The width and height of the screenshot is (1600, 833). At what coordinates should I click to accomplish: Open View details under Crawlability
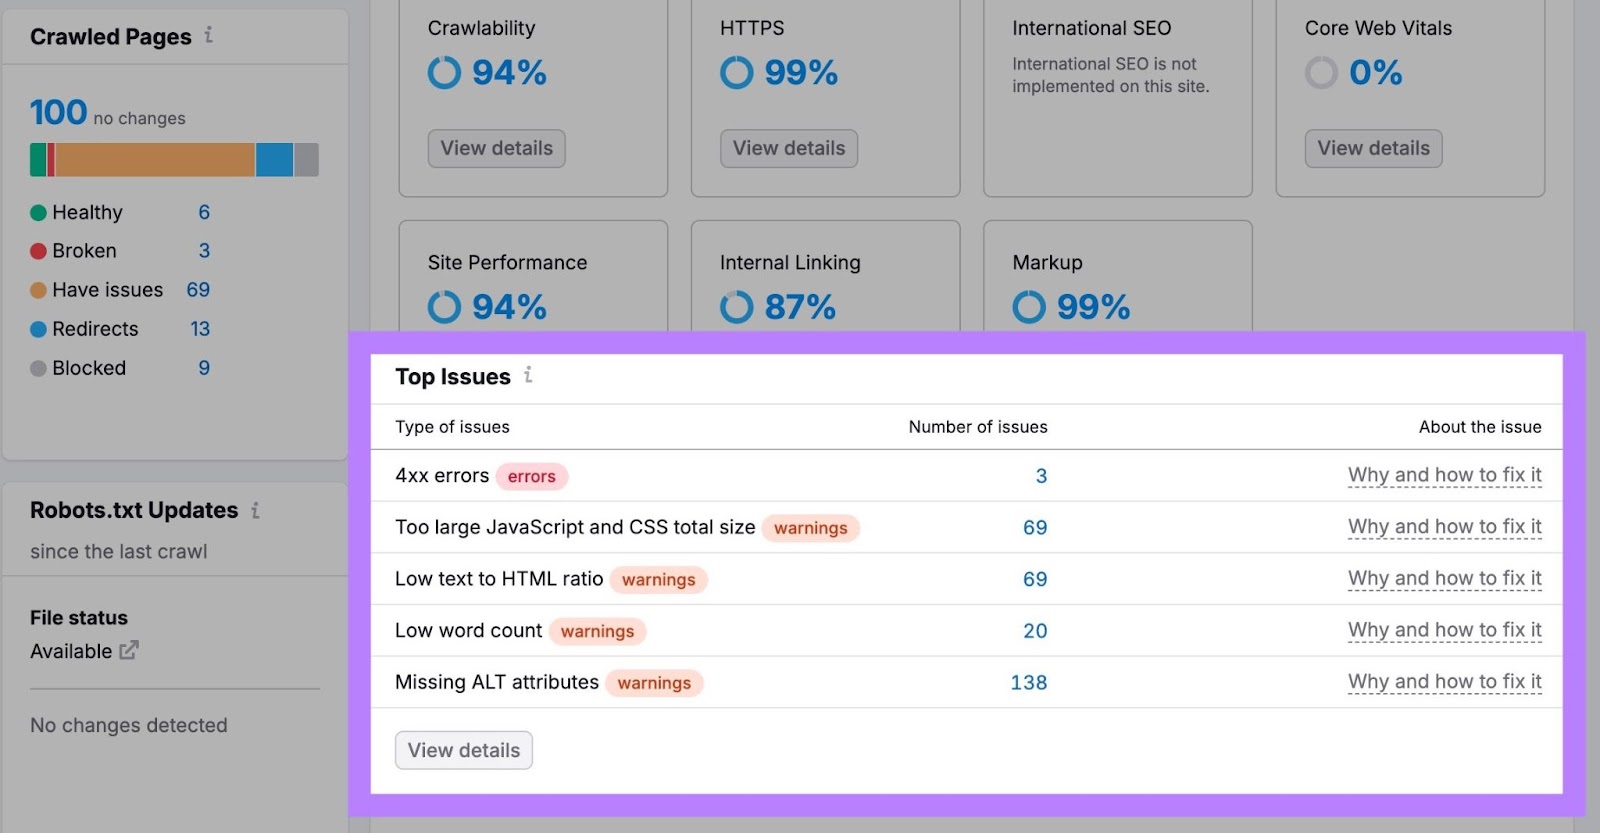[496, 148]
